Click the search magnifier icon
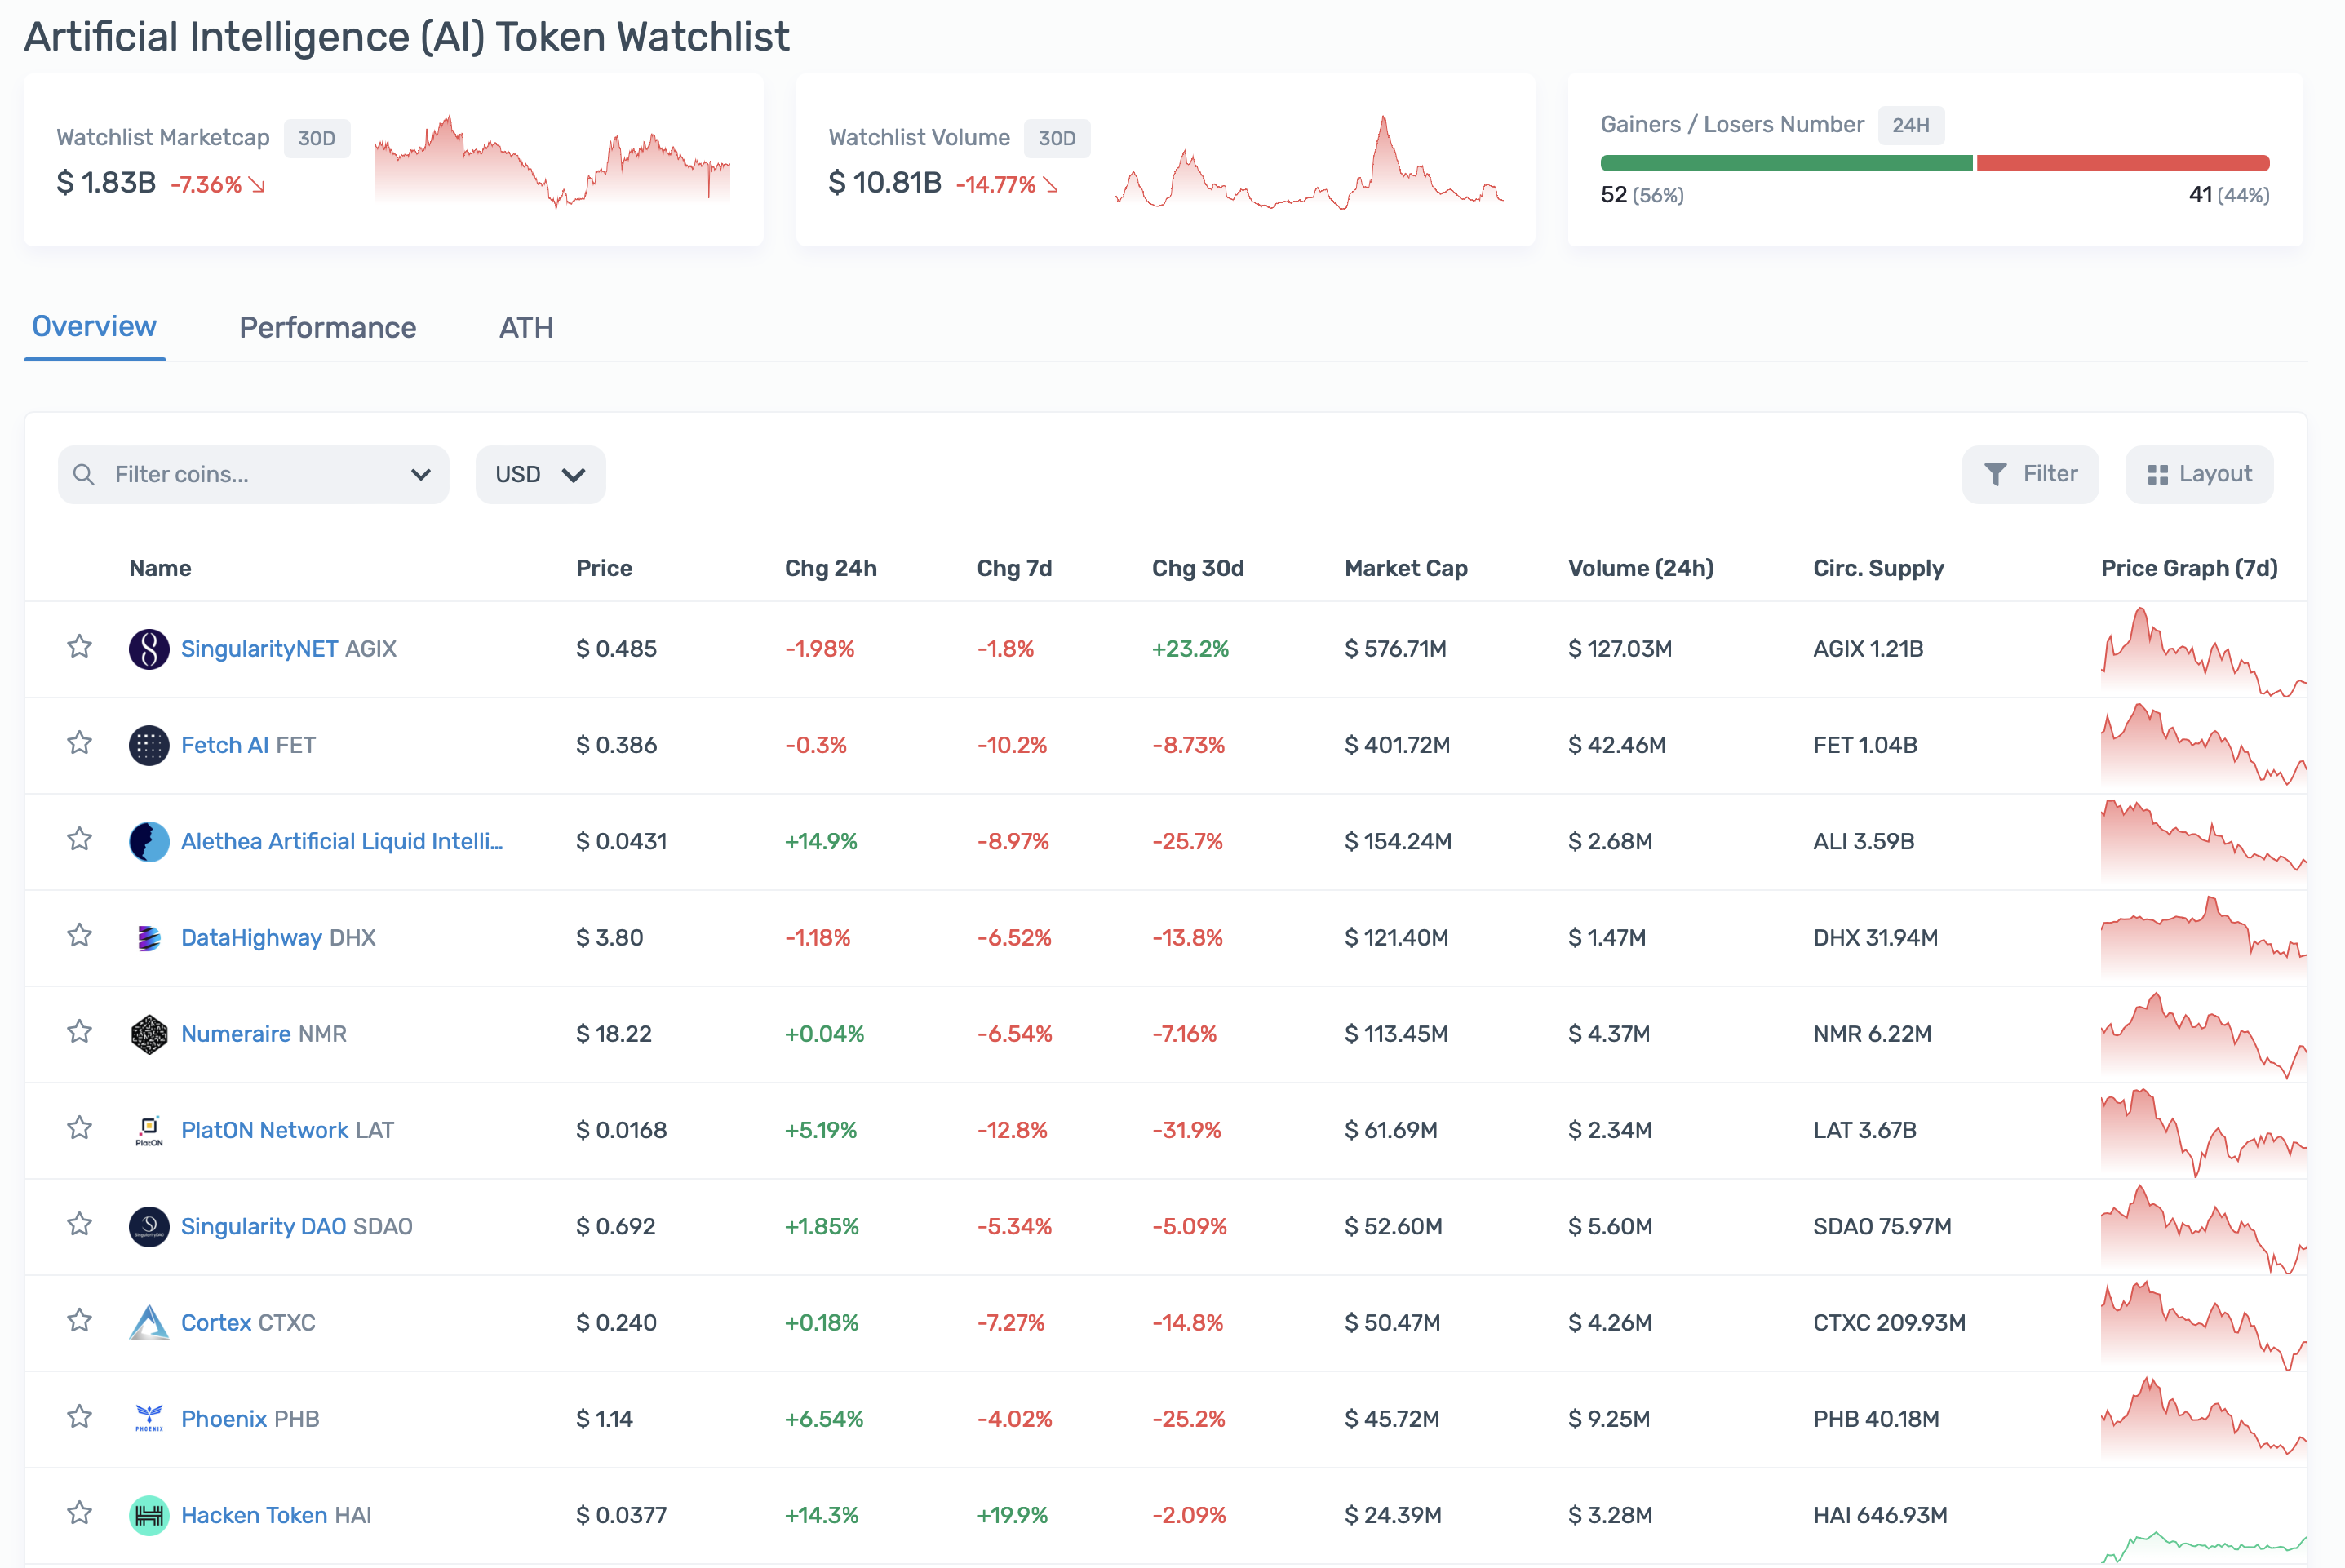This screenshot has width=2345, height=1568. click(84, 475)
